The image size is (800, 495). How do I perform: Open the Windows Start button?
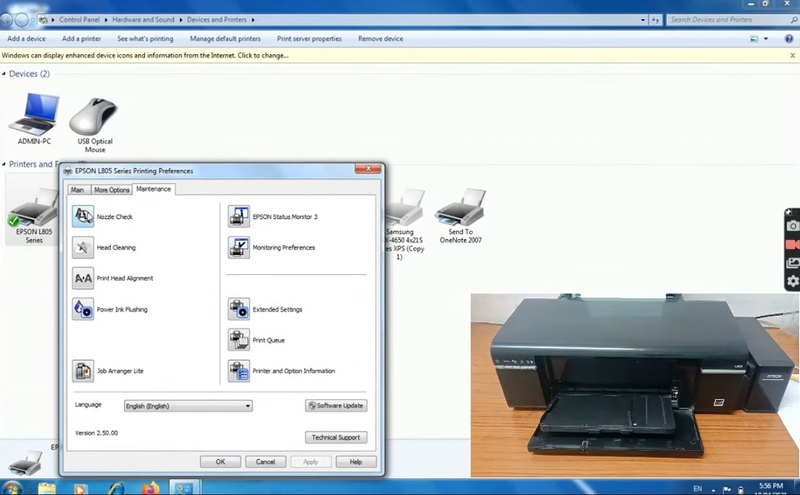[x=11, y=487]
